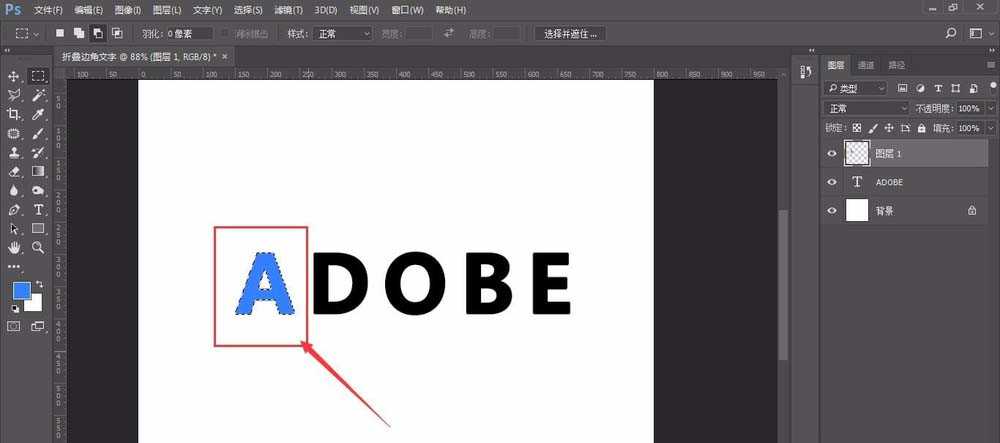Pick the Eyedropper tool
Image resolution: width=1000 pixels, height=443 pixels.
pos(38,114)
